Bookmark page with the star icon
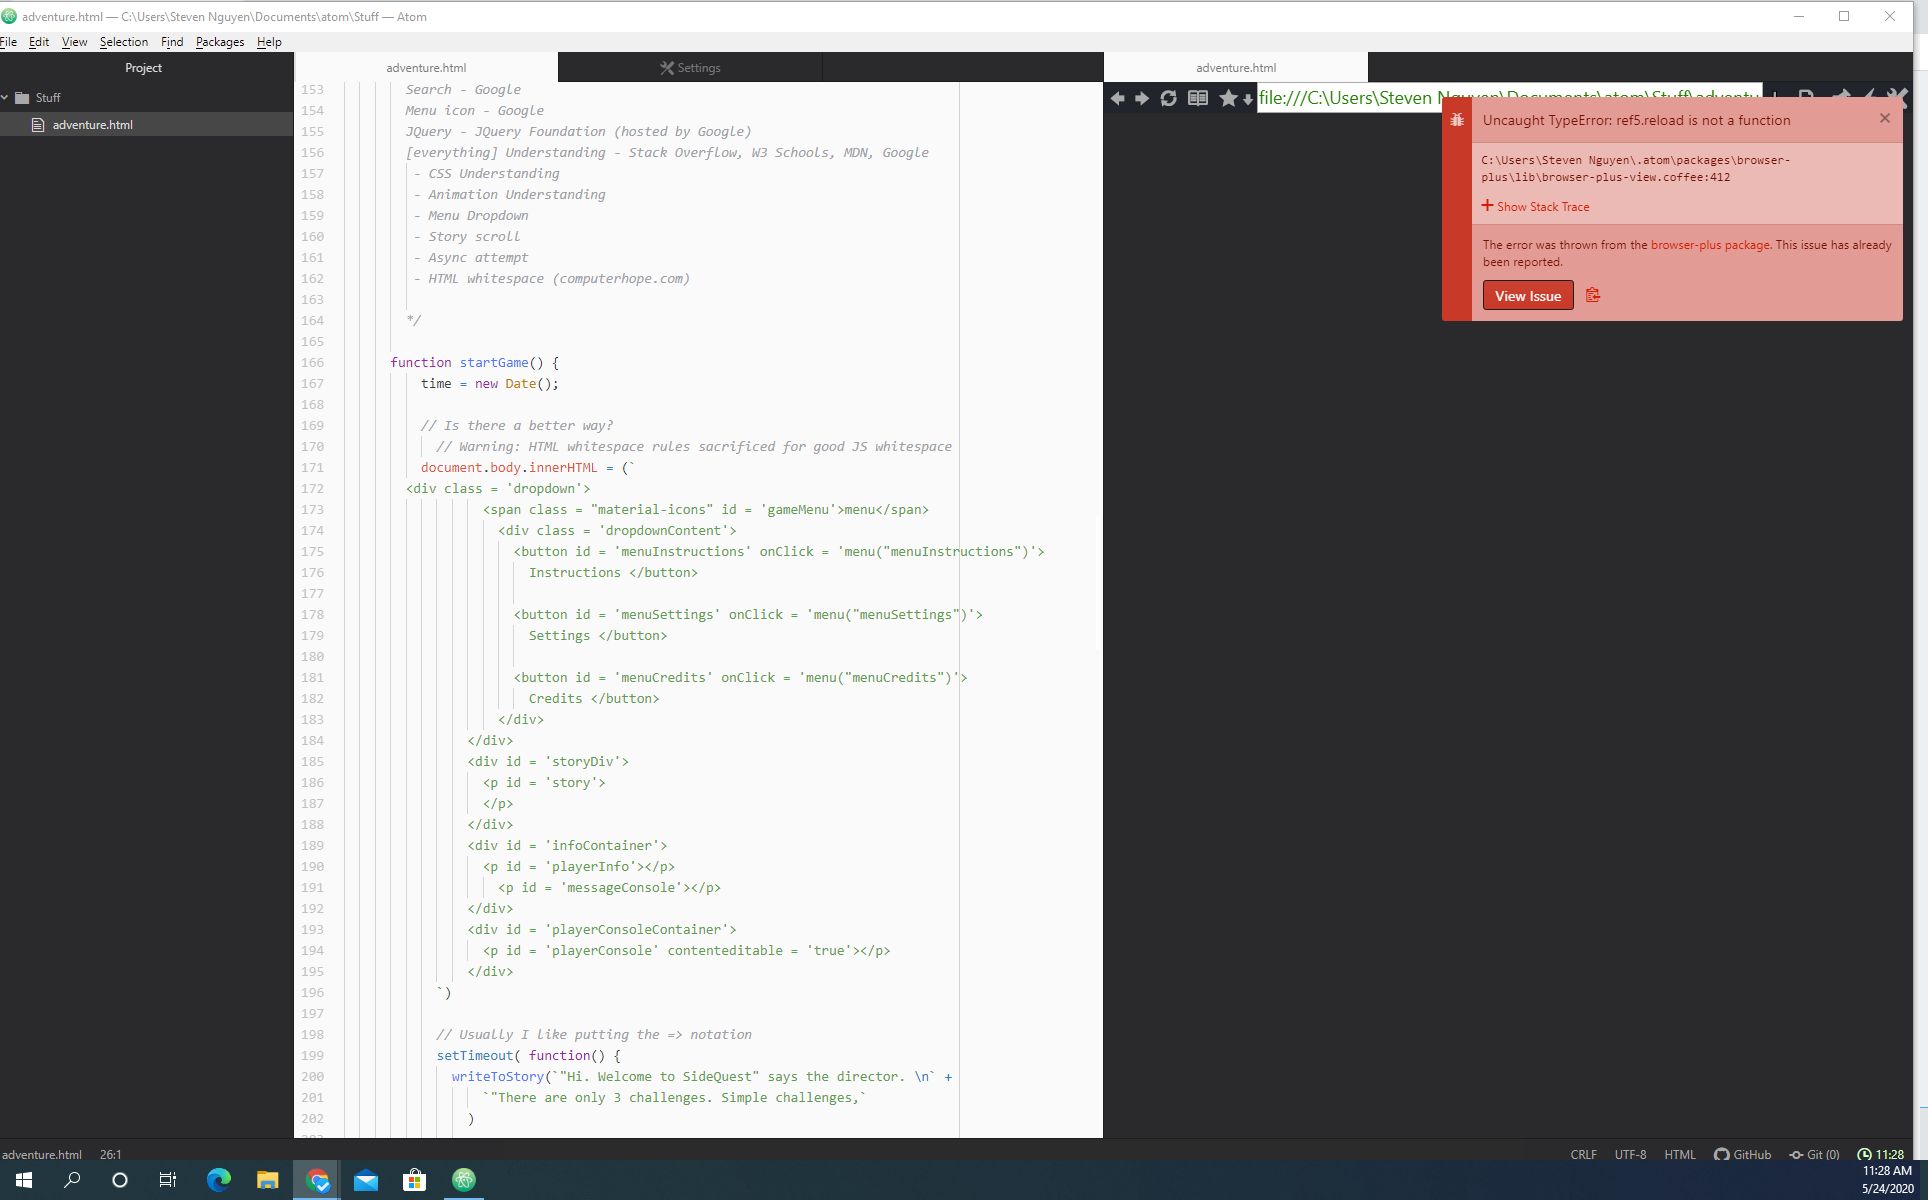This screenshot has height=1200, width=1928. point(1228,98)
